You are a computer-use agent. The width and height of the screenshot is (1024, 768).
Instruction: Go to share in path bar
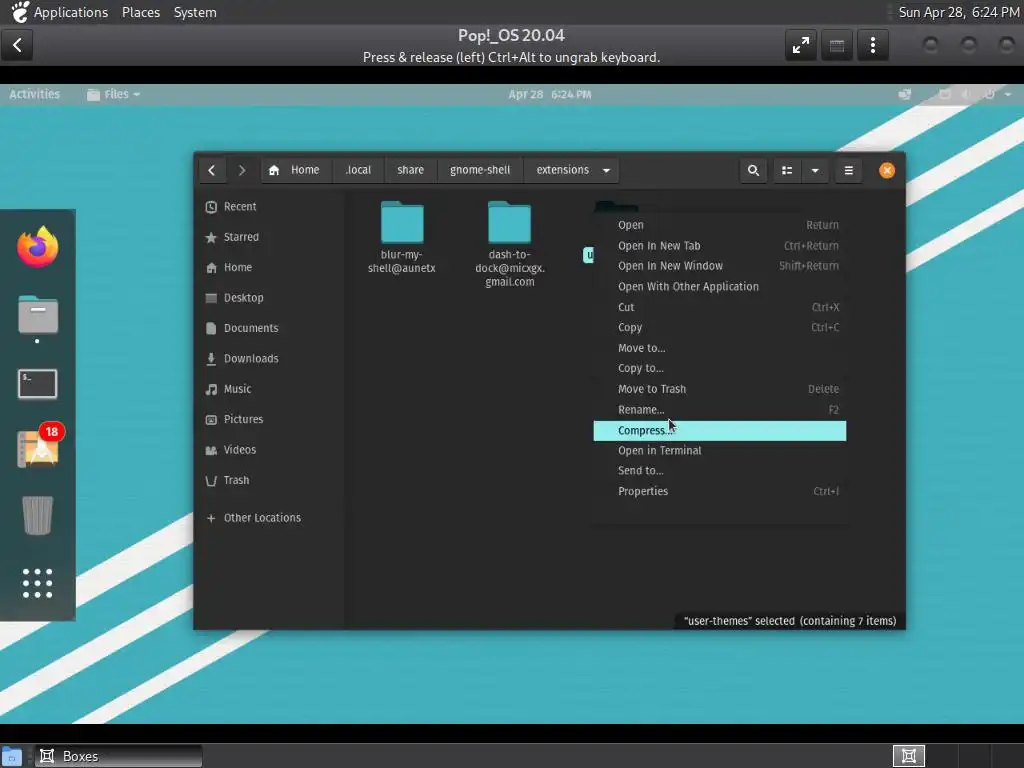(410, 170)
